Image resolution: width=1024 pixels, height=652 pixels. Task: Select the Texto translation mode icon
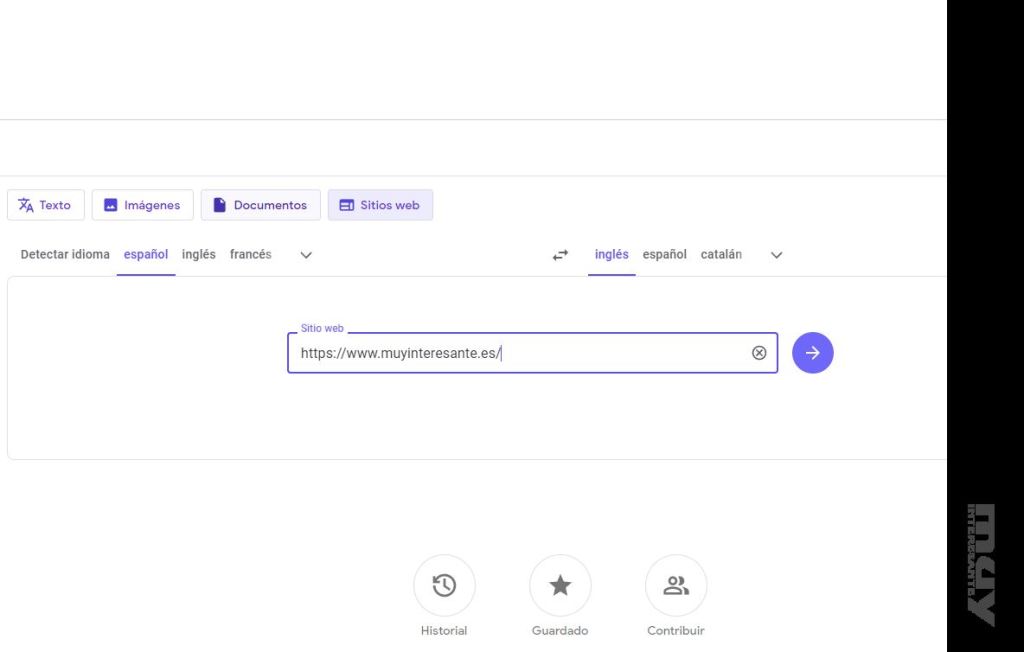click(x=25, y=204)
